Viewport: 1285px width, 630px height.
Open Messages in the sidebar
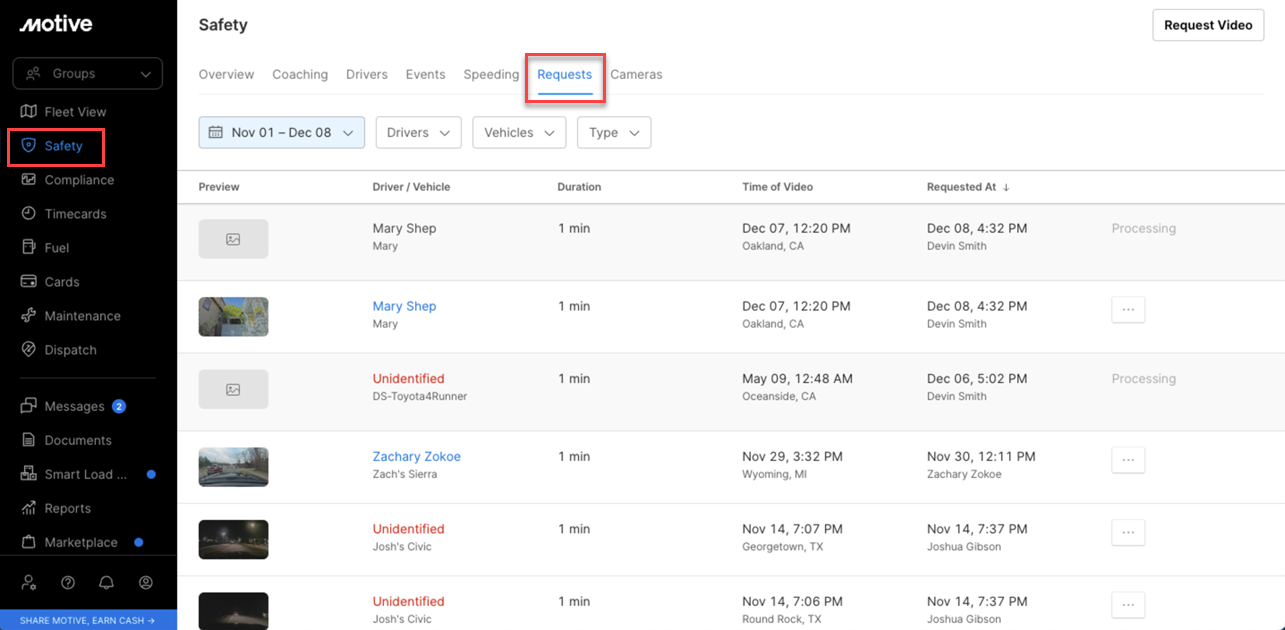74,406
